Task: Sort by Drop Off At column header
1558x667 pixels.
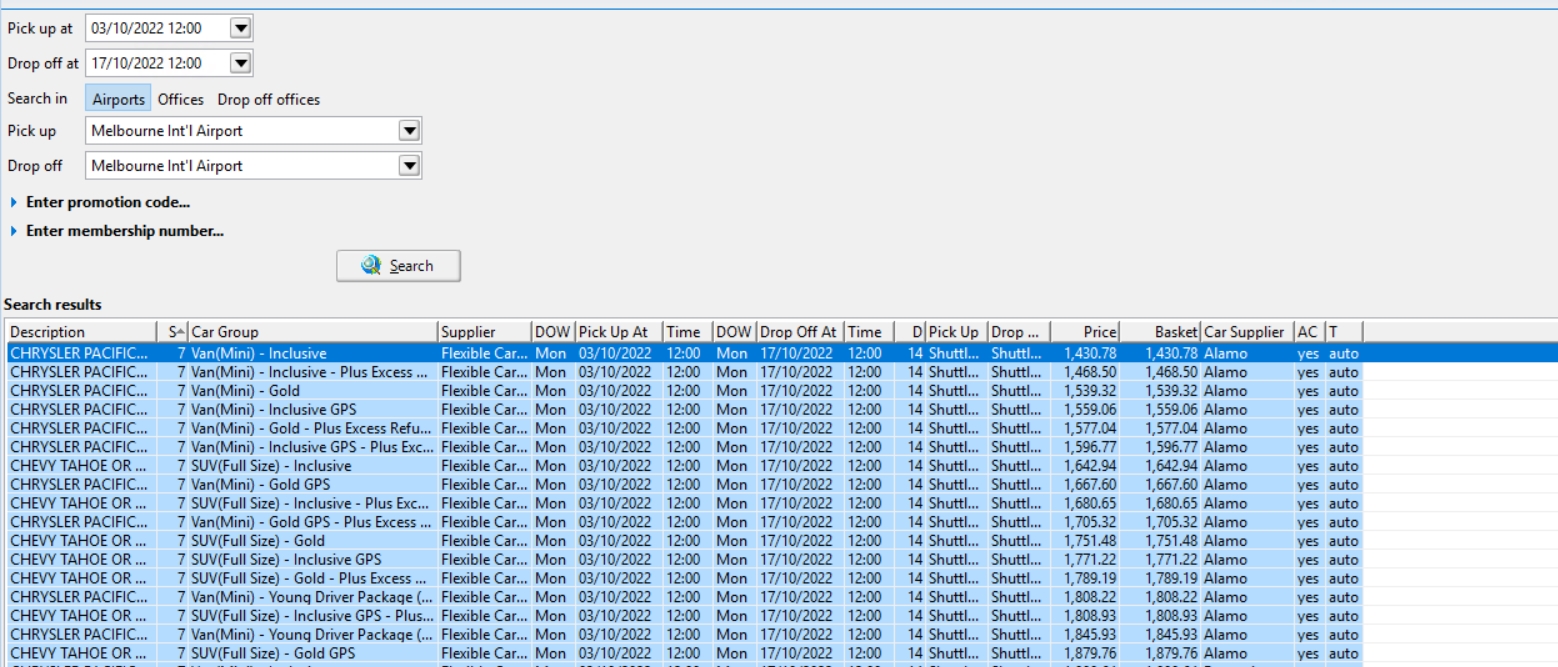Action: 800,332
